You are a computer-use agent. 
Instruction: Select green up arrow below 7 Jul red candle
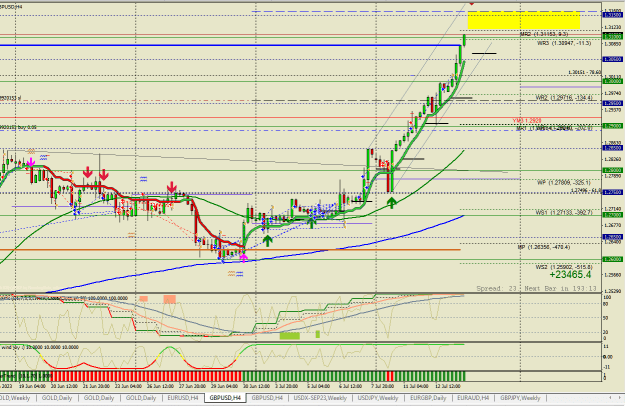[391, 203]
